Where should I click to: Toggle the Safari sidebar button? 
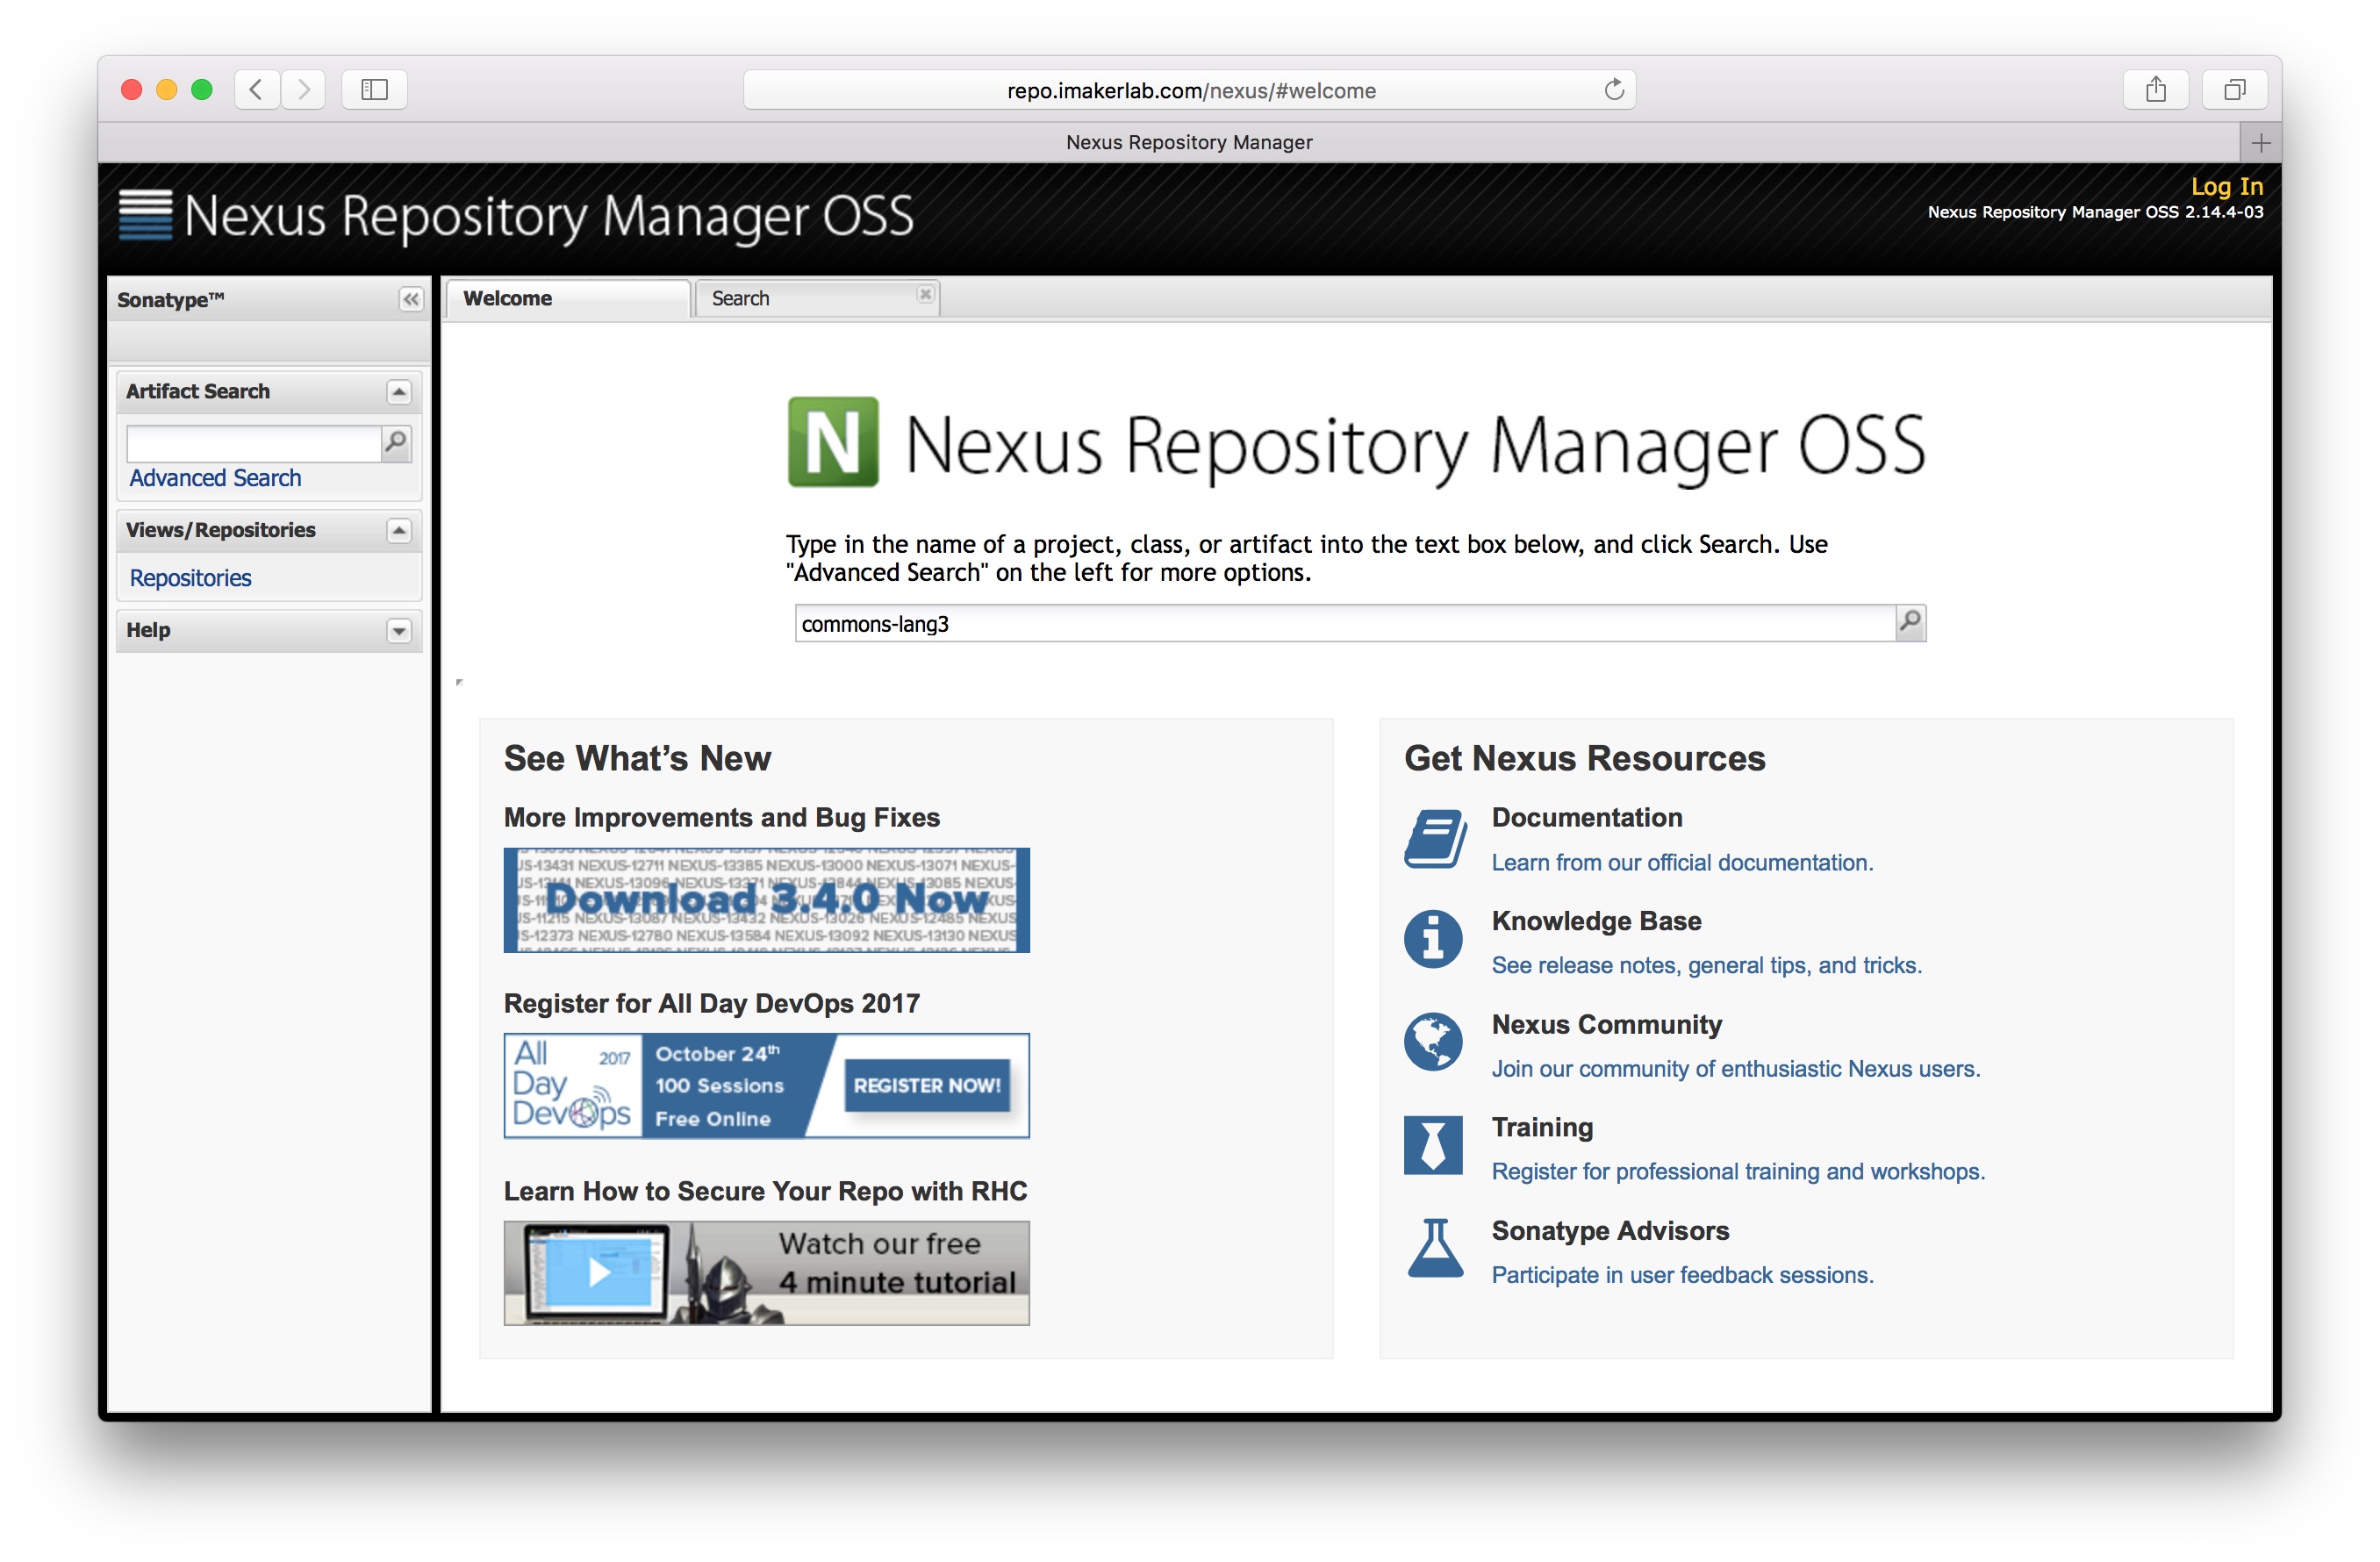pos(374,90)
